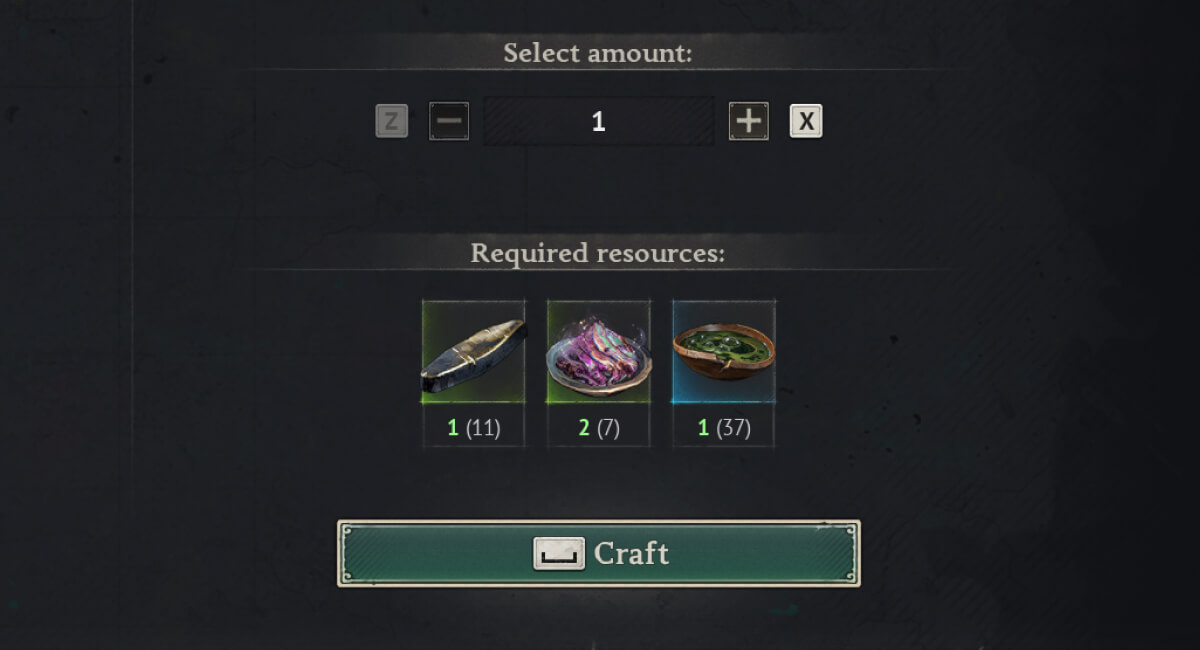Select the green herb bowl resource icon

coord(723,353)
